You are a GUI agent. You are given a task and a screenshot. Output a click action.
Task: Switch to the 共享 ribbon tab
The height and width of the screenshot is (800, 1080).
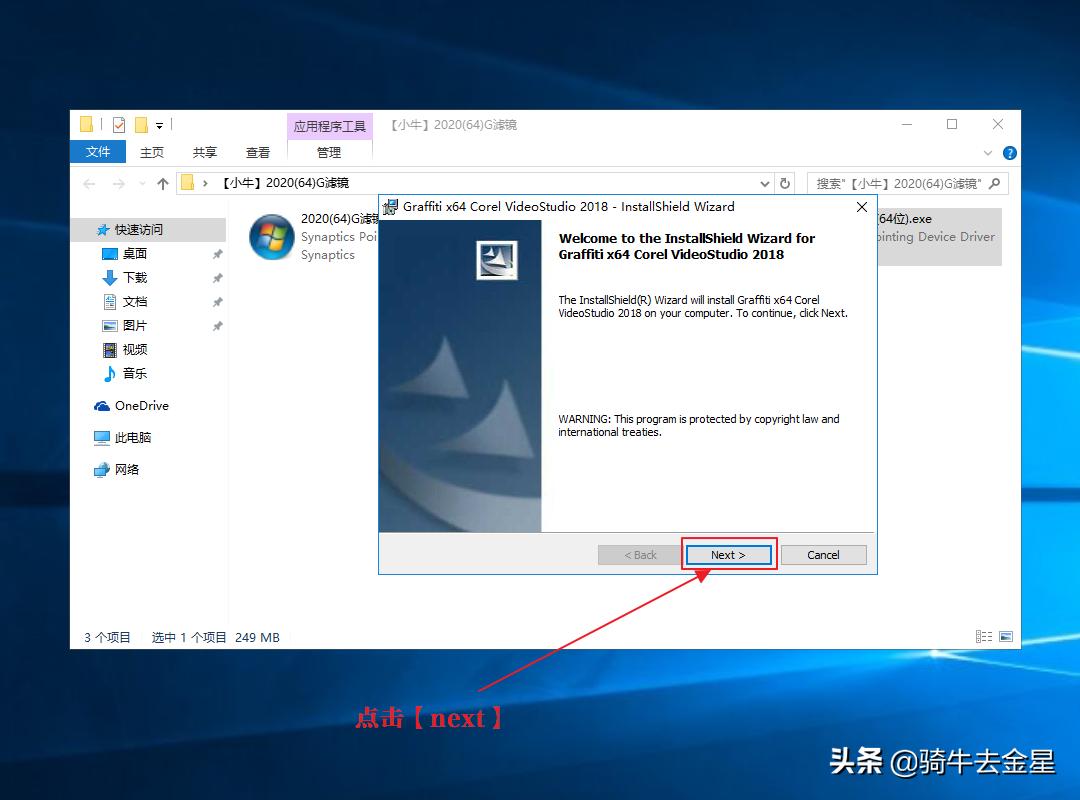(x=205, y=152)
